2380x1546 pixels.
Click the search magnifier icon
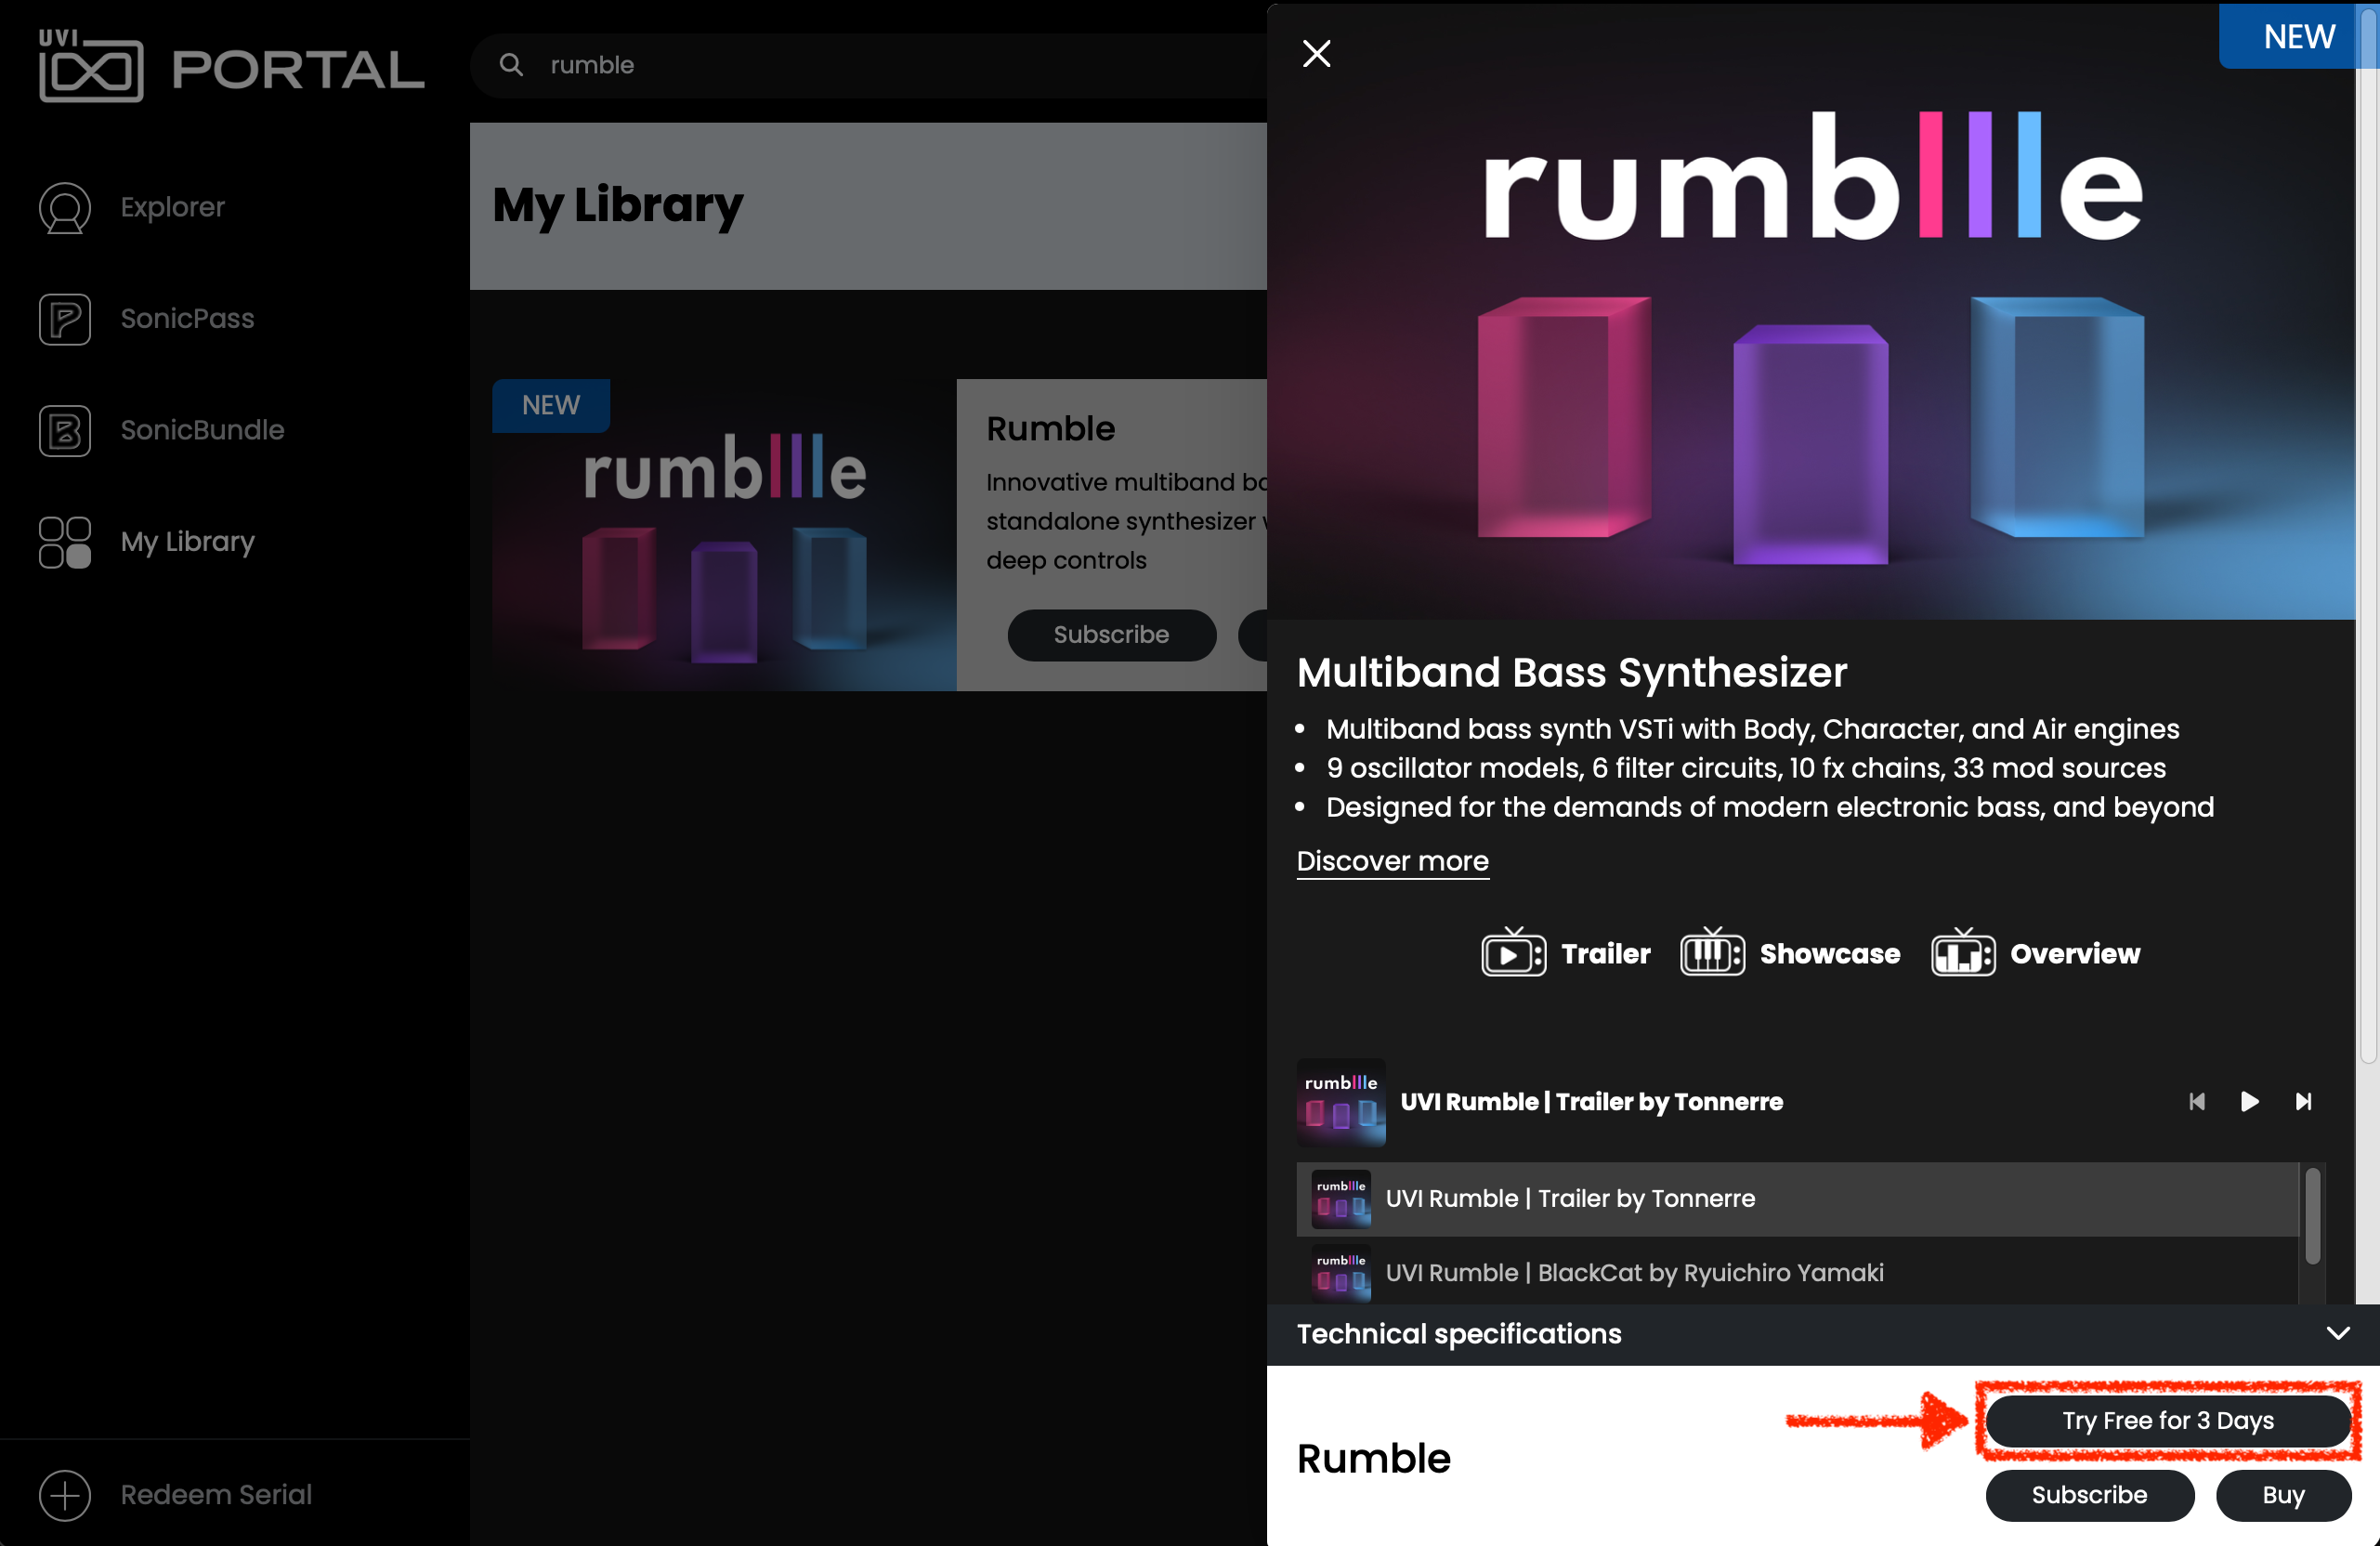coord(511,65)
